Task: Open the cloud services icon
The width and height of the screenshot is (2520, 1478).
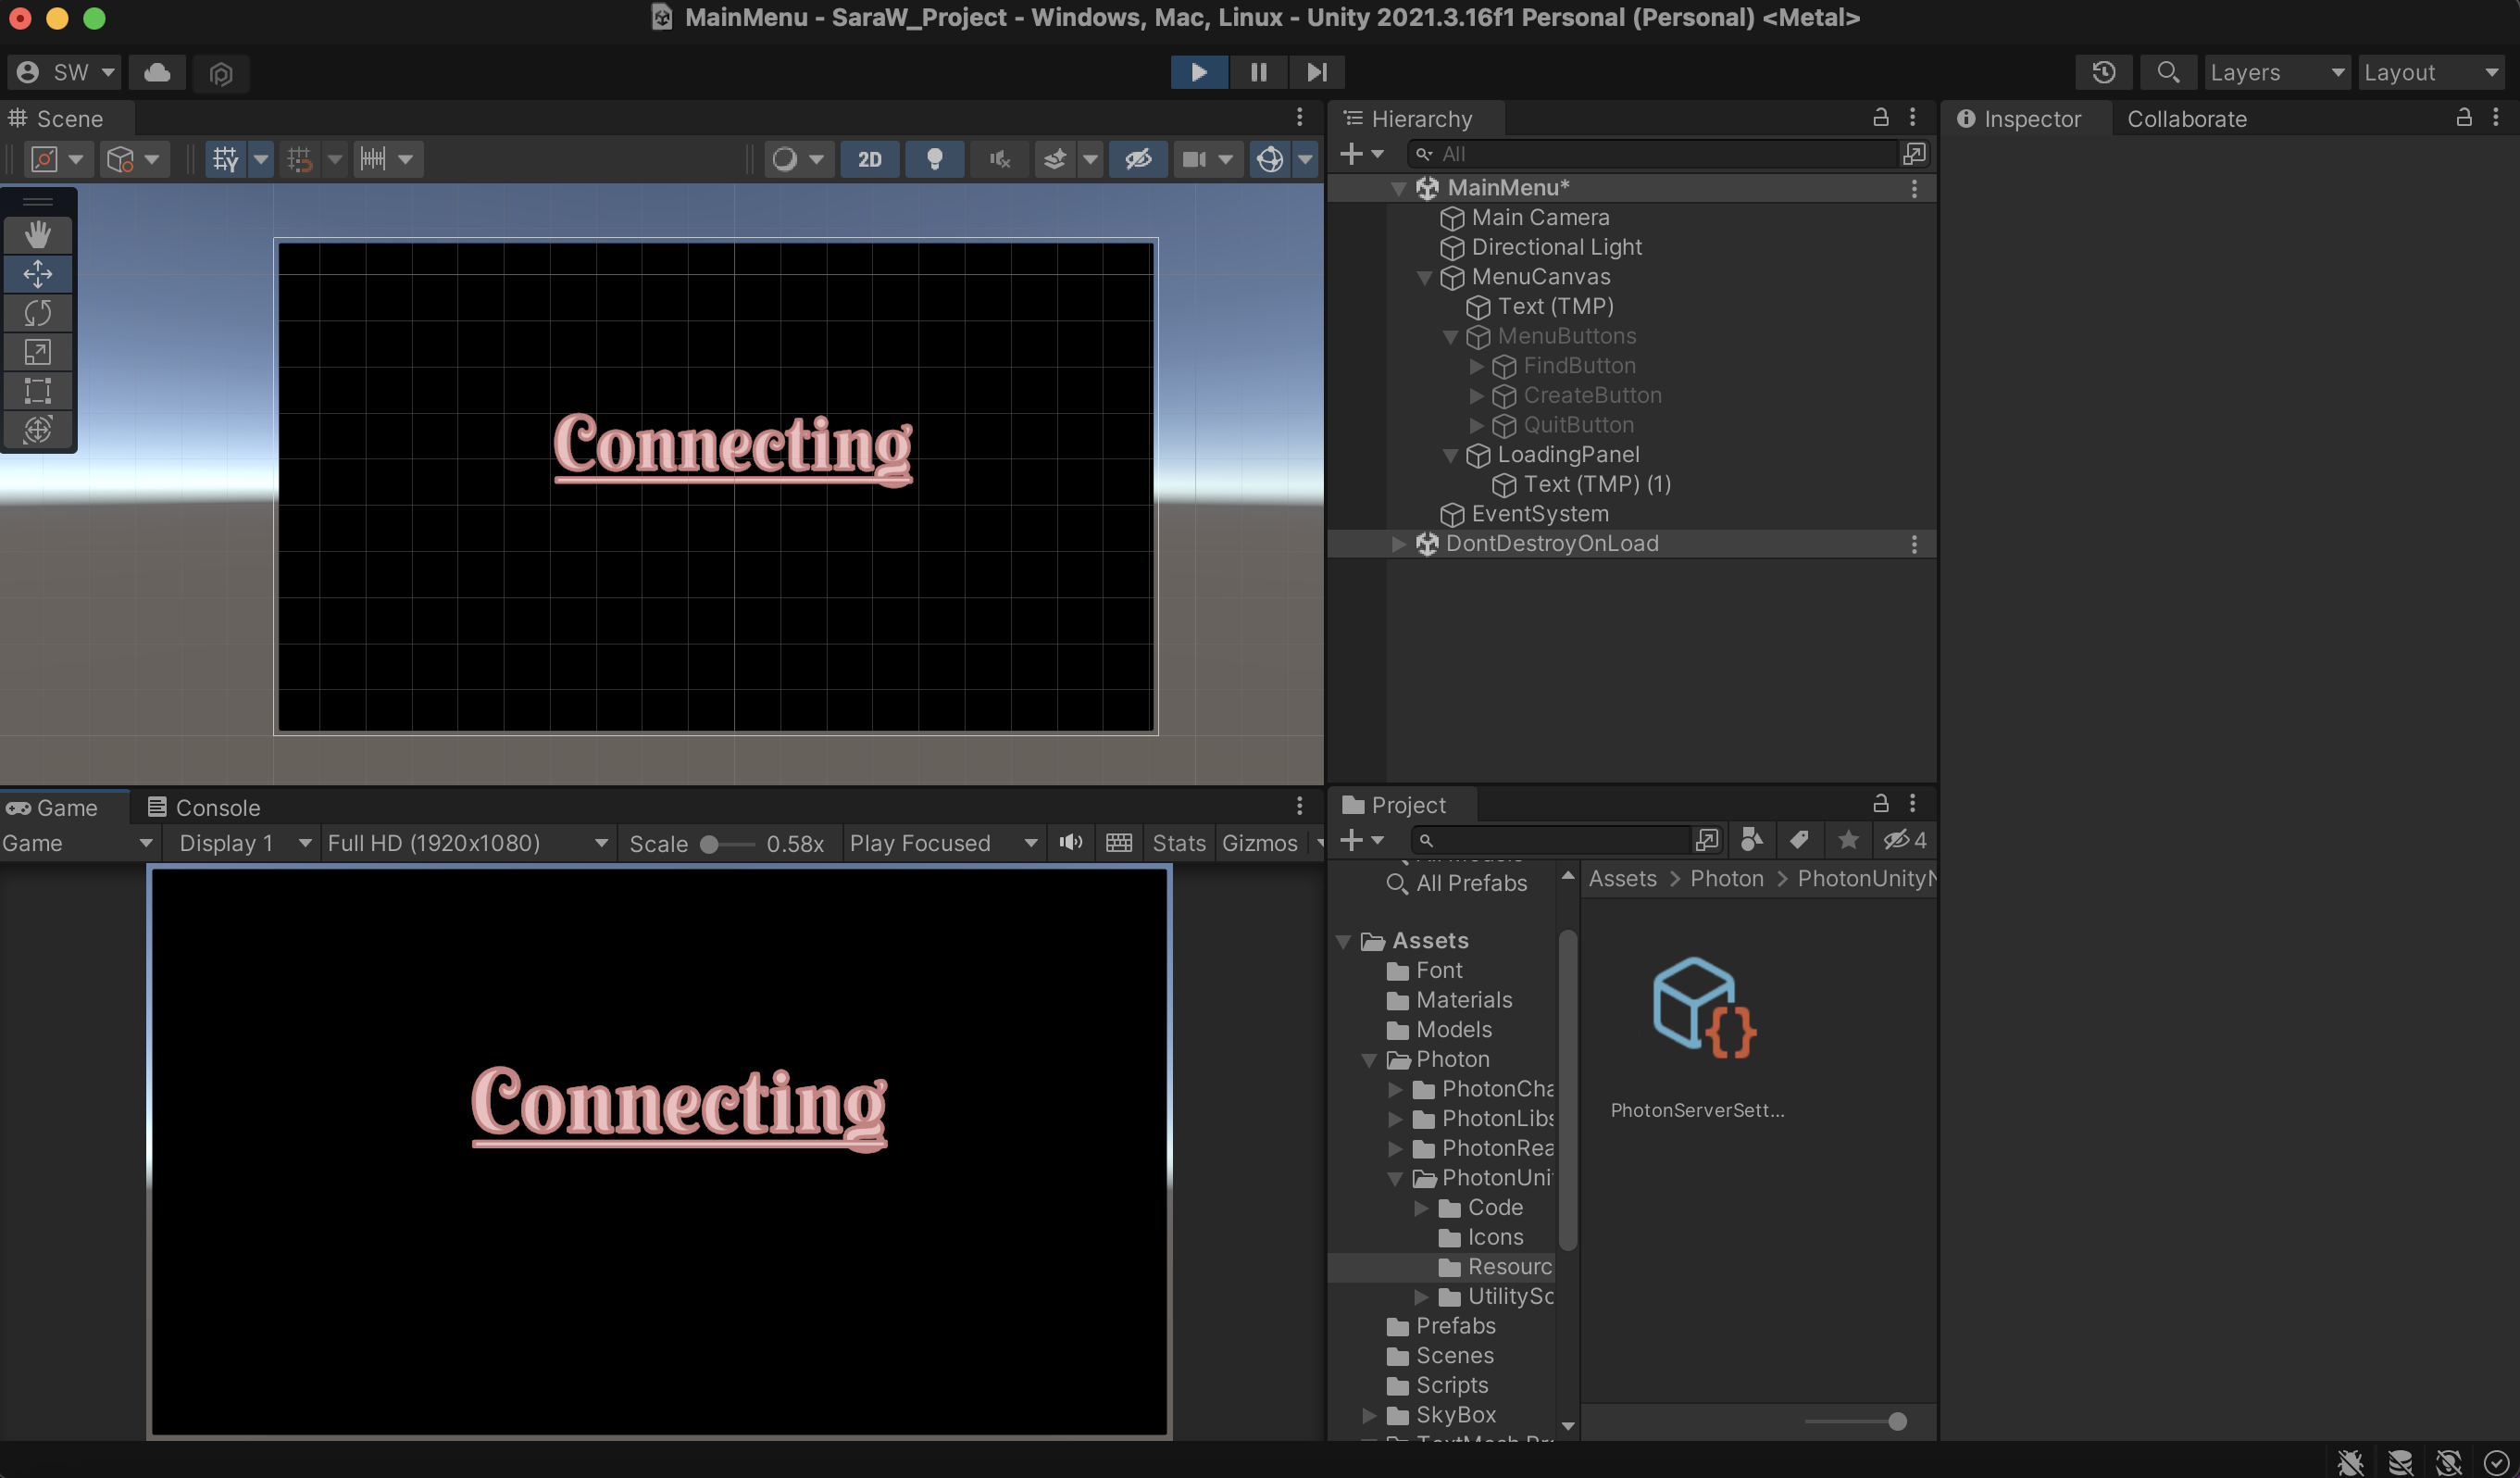Action: pyautogui.click(x=157, y=72)
